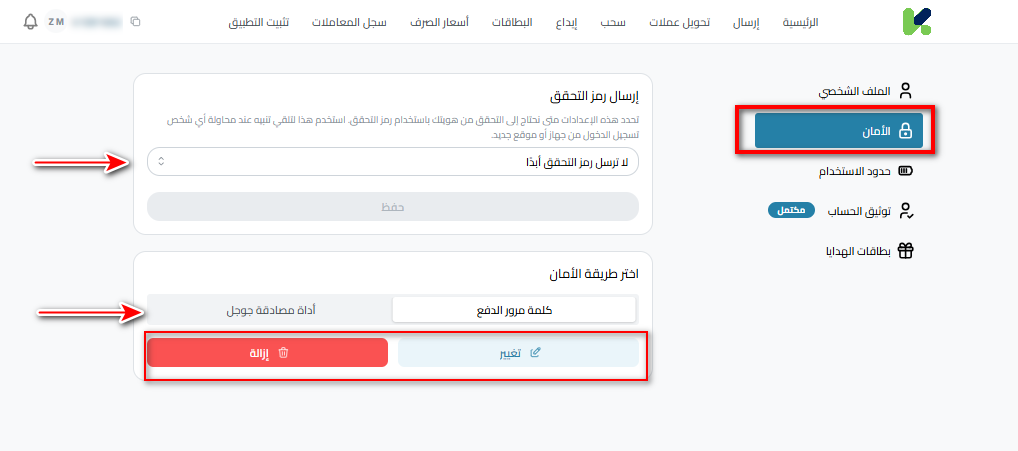The image size is (1018, 451).
Task: Open the Cards (البطاقات) menu
Action: pos(515,21)
